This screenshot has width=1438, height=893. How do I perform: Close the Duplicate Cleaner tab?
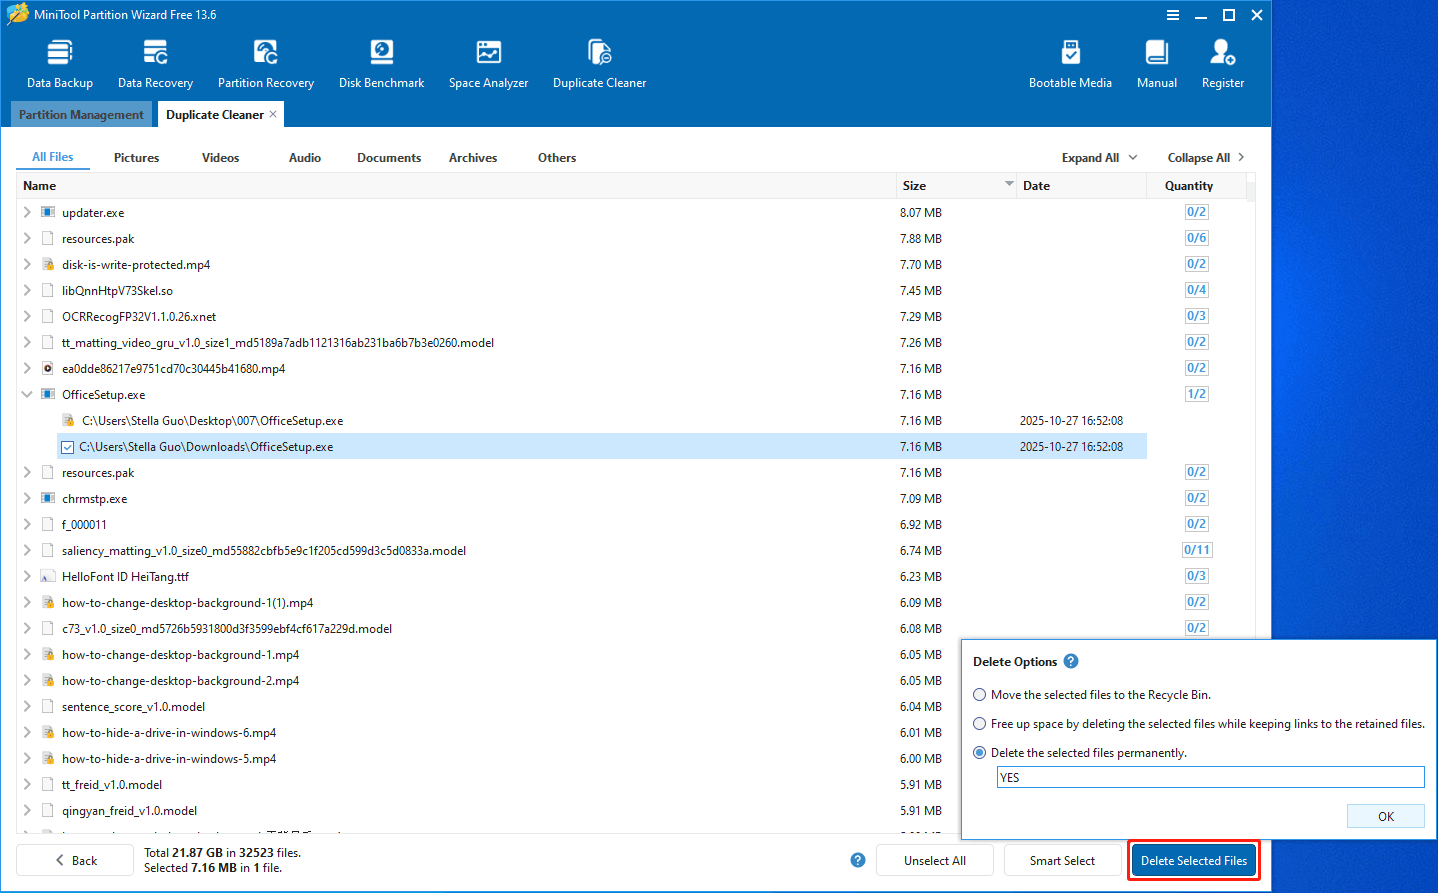tap(273, 114)
